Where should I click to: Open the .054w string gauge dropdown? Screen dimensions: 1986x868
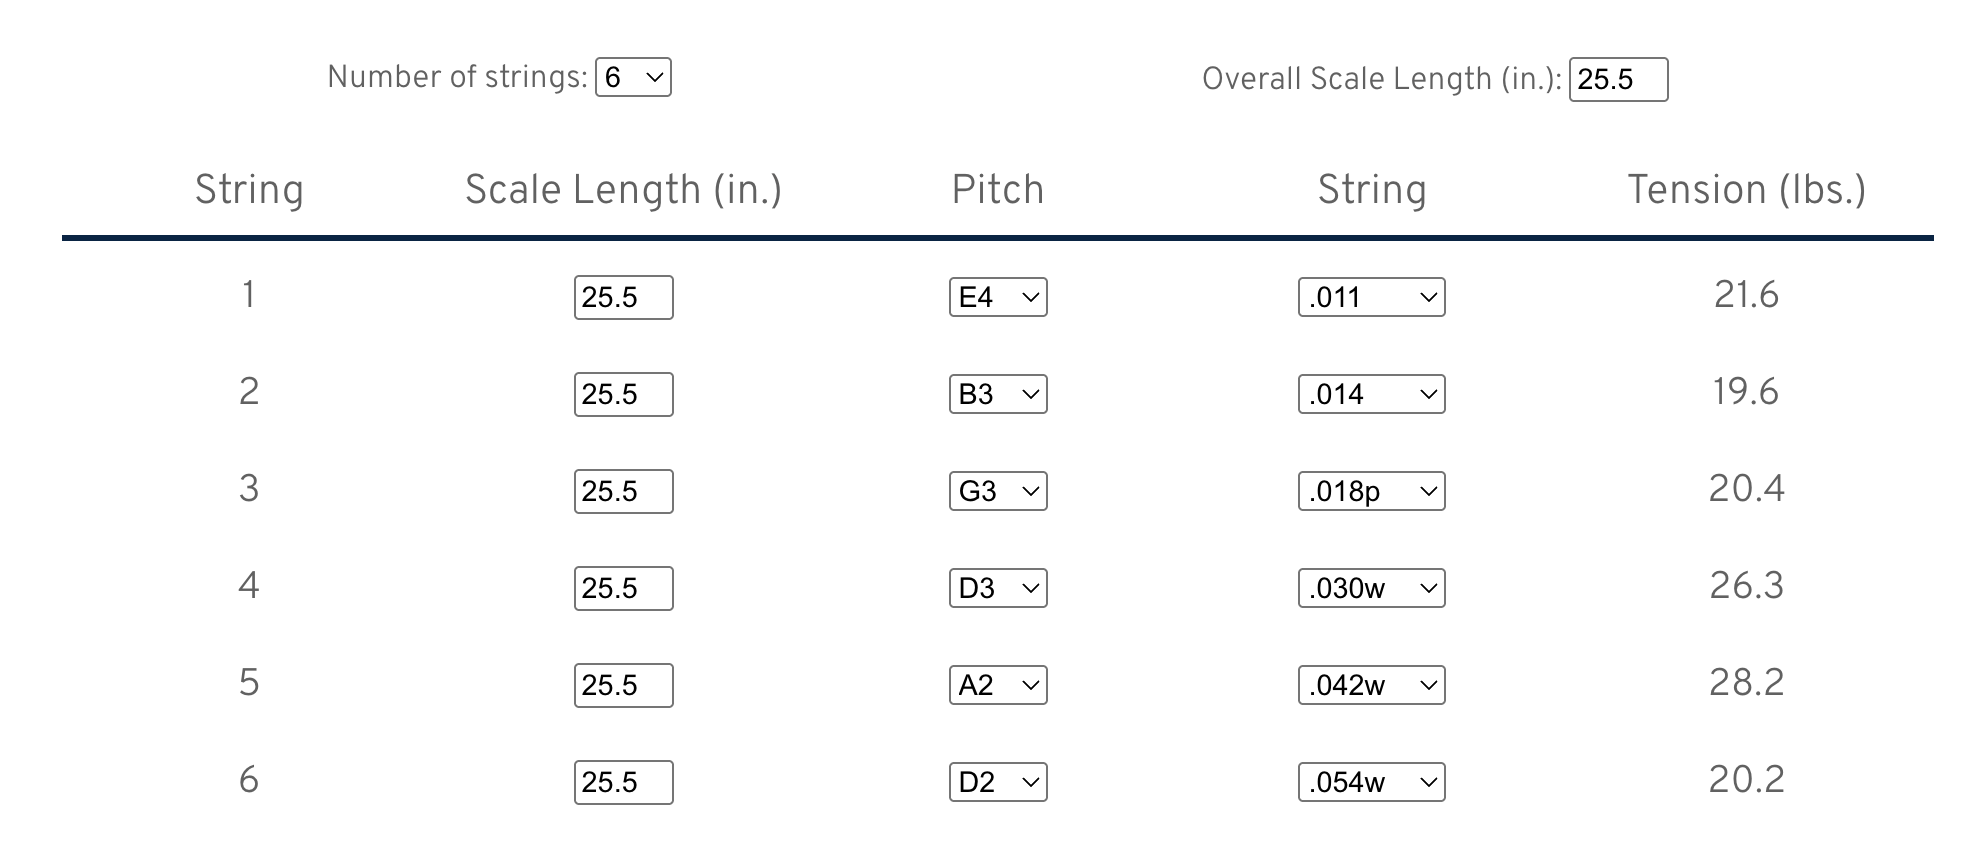click(1371, 782)
